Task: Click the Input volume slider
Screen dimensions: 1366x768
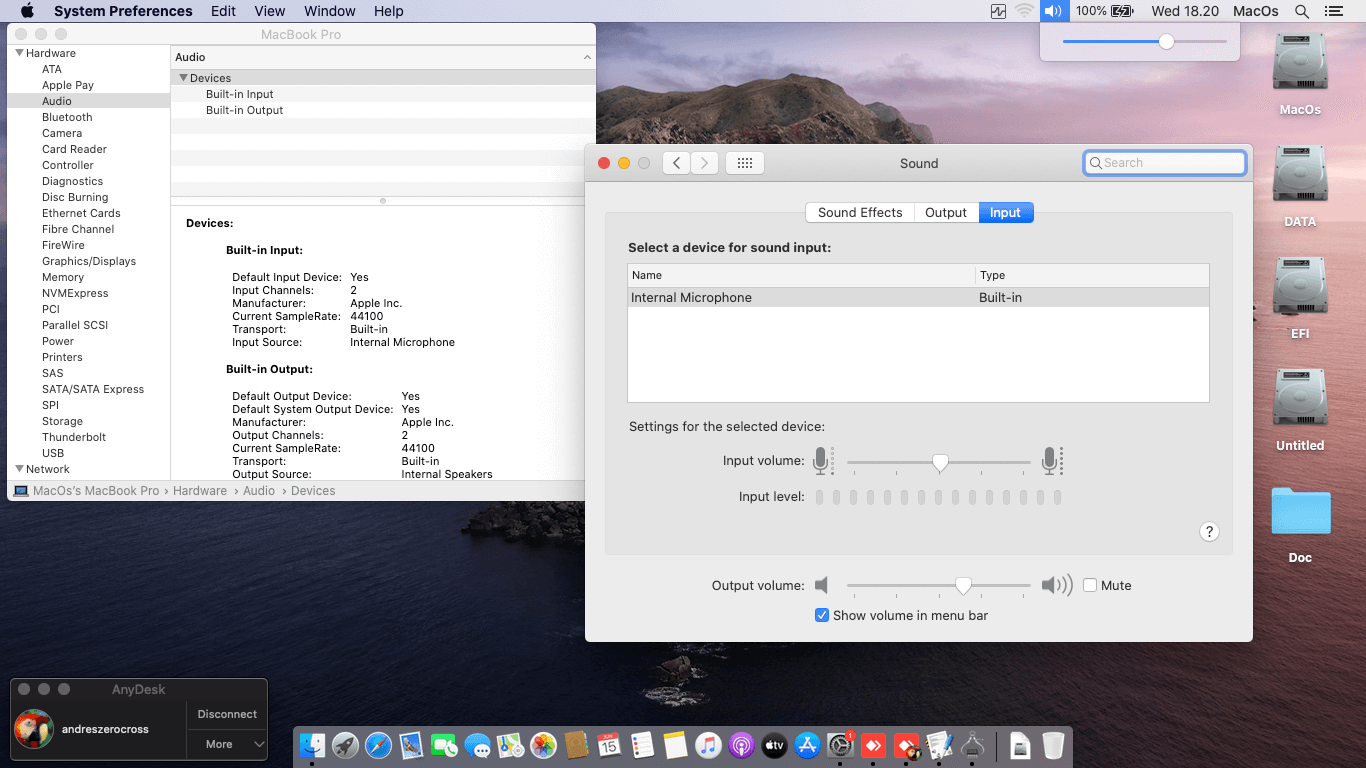Action: [939, 462]
